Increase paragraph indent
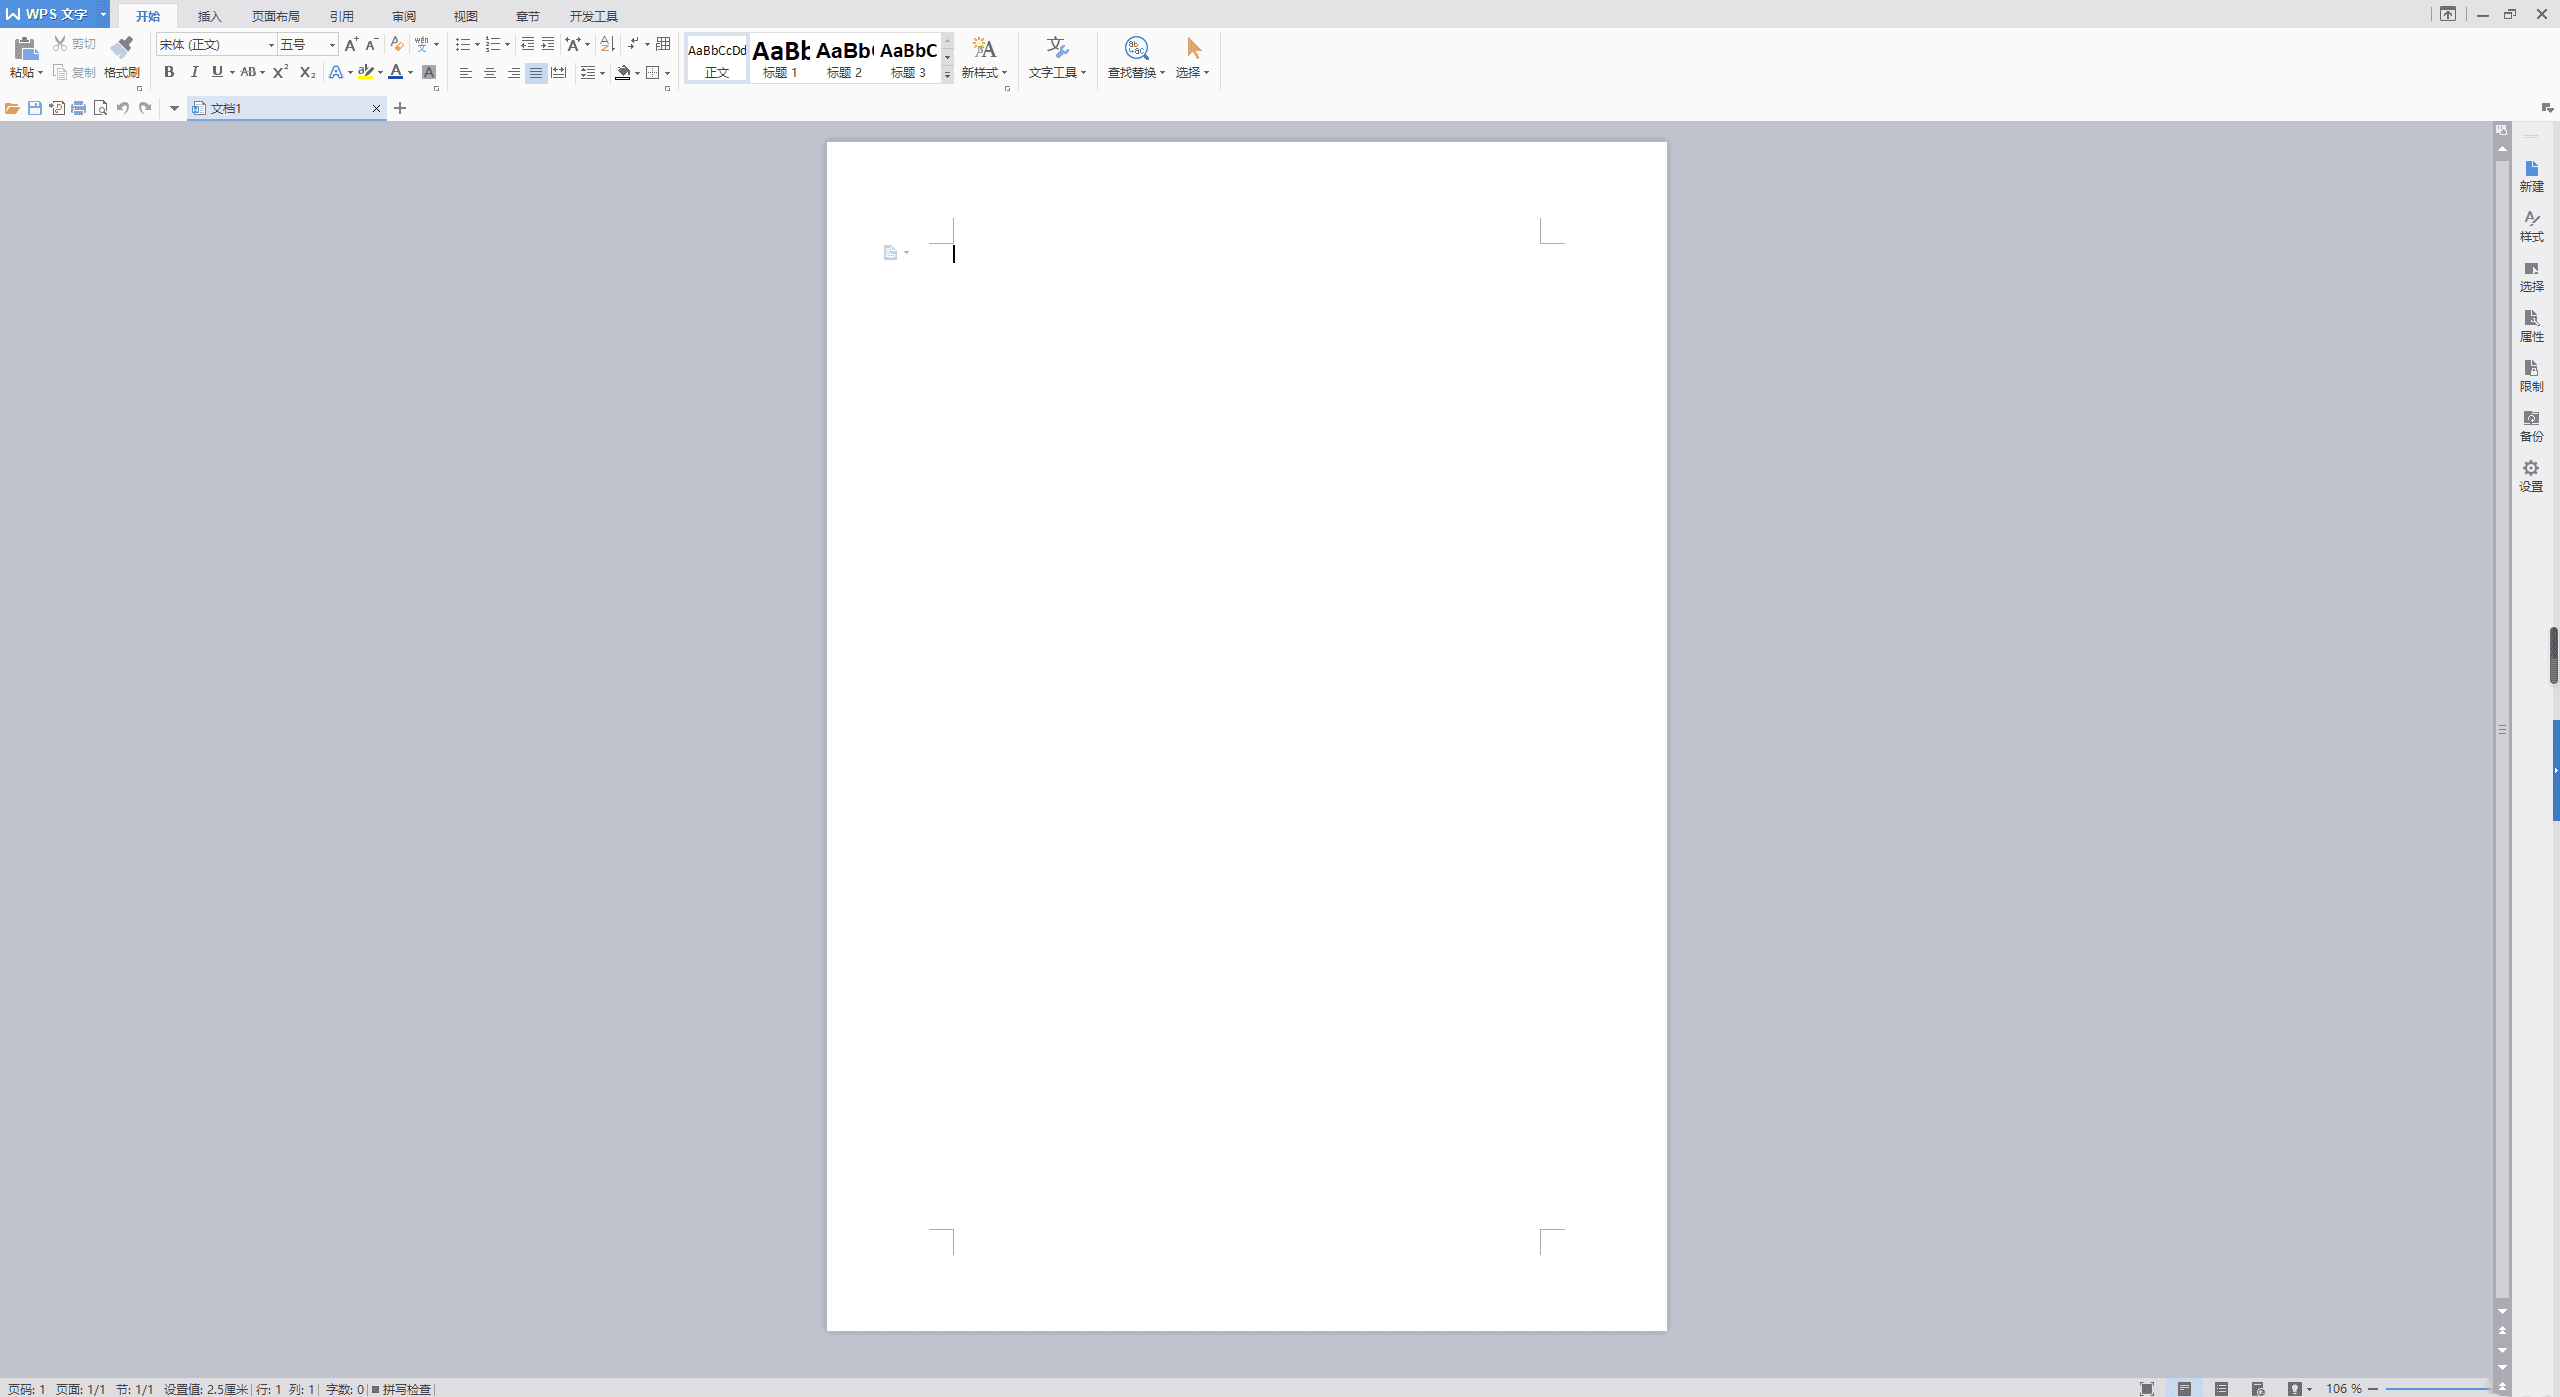Screen dimensions: 2560x1397 [547, 44]
